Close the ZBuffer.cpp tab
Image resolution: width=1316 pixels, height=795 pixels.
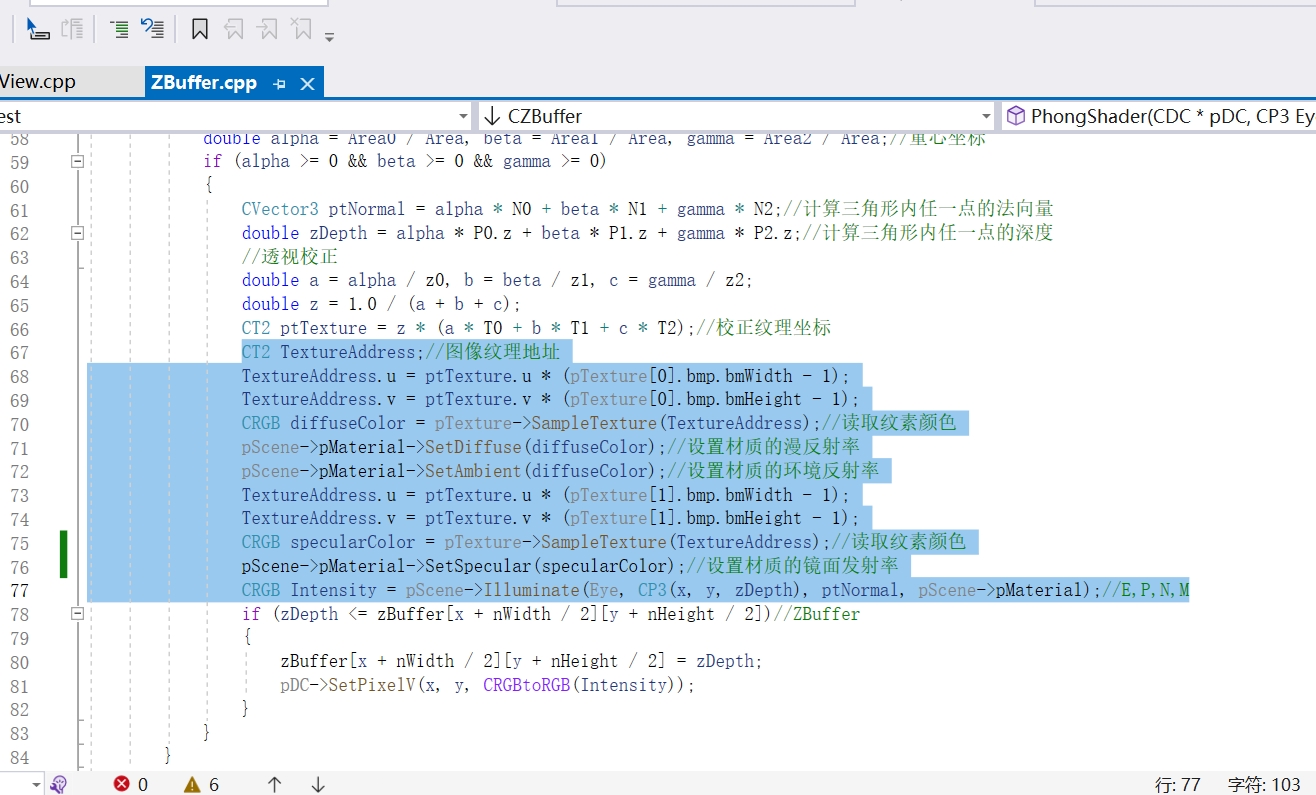pyautogui.click(x=307, y=84)
